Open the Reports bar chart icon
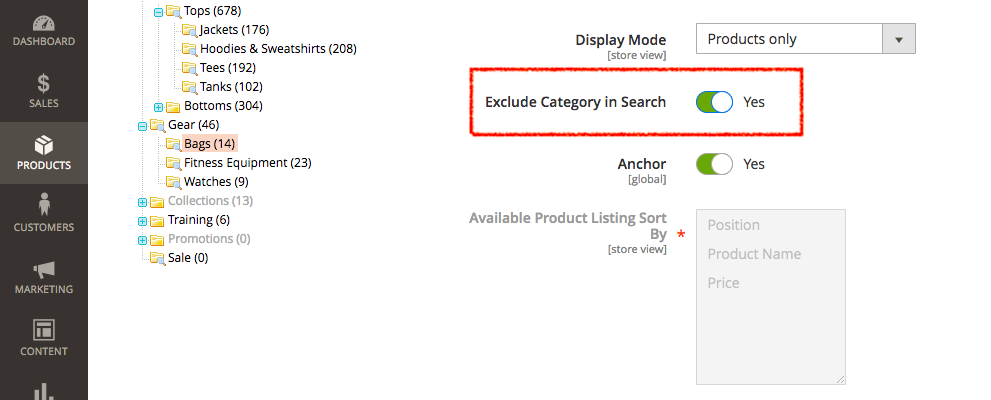 pyautogui.click(x=44, y=390)
